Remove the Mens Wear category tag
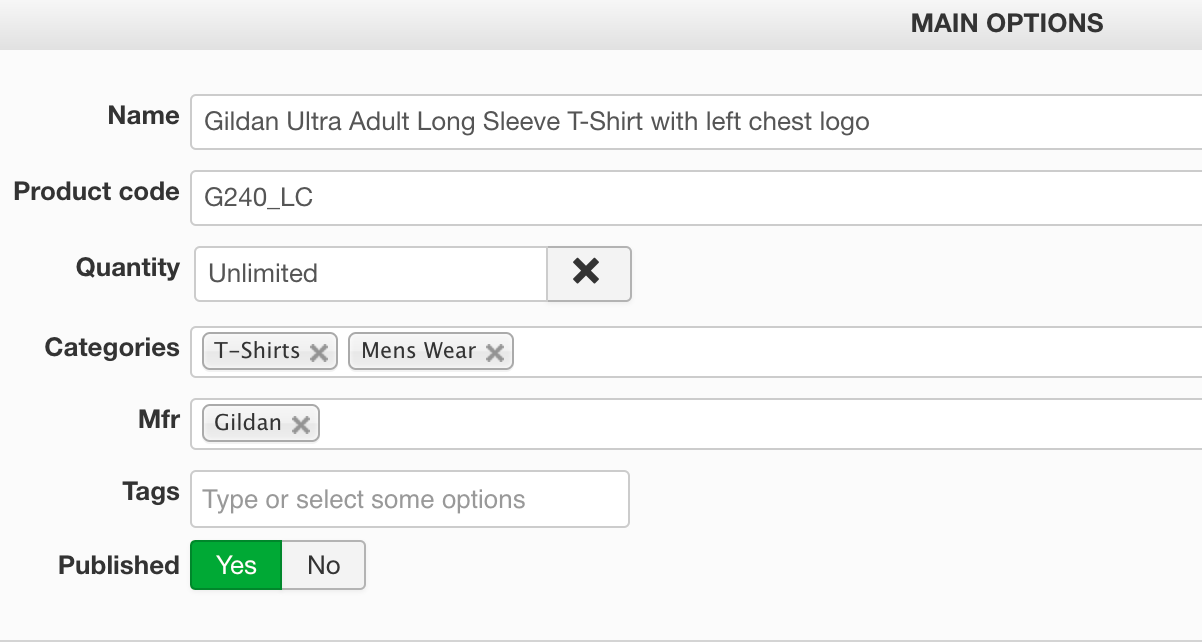The width and height of the screenshot is (1202, 644). (x=494, y=352)
